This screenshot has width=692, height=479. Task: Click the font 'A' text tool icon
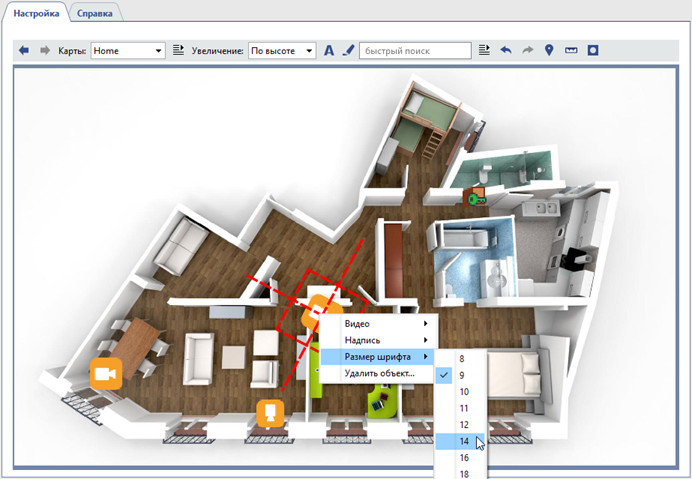329,50
